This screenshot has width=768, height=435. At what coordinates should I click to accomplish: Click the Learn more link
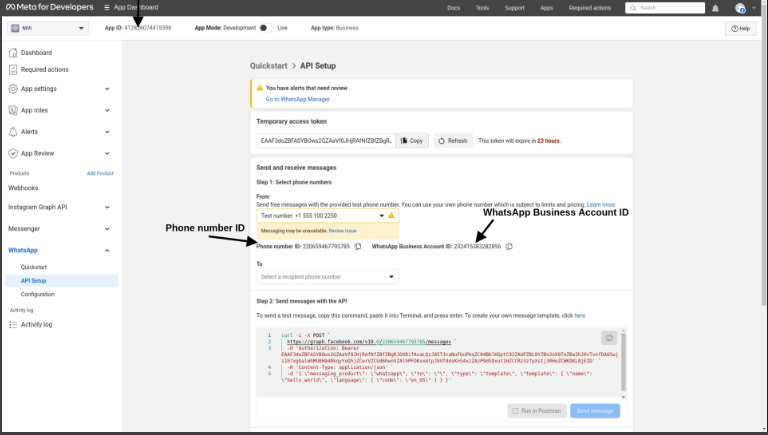click(x=601, y=205)
